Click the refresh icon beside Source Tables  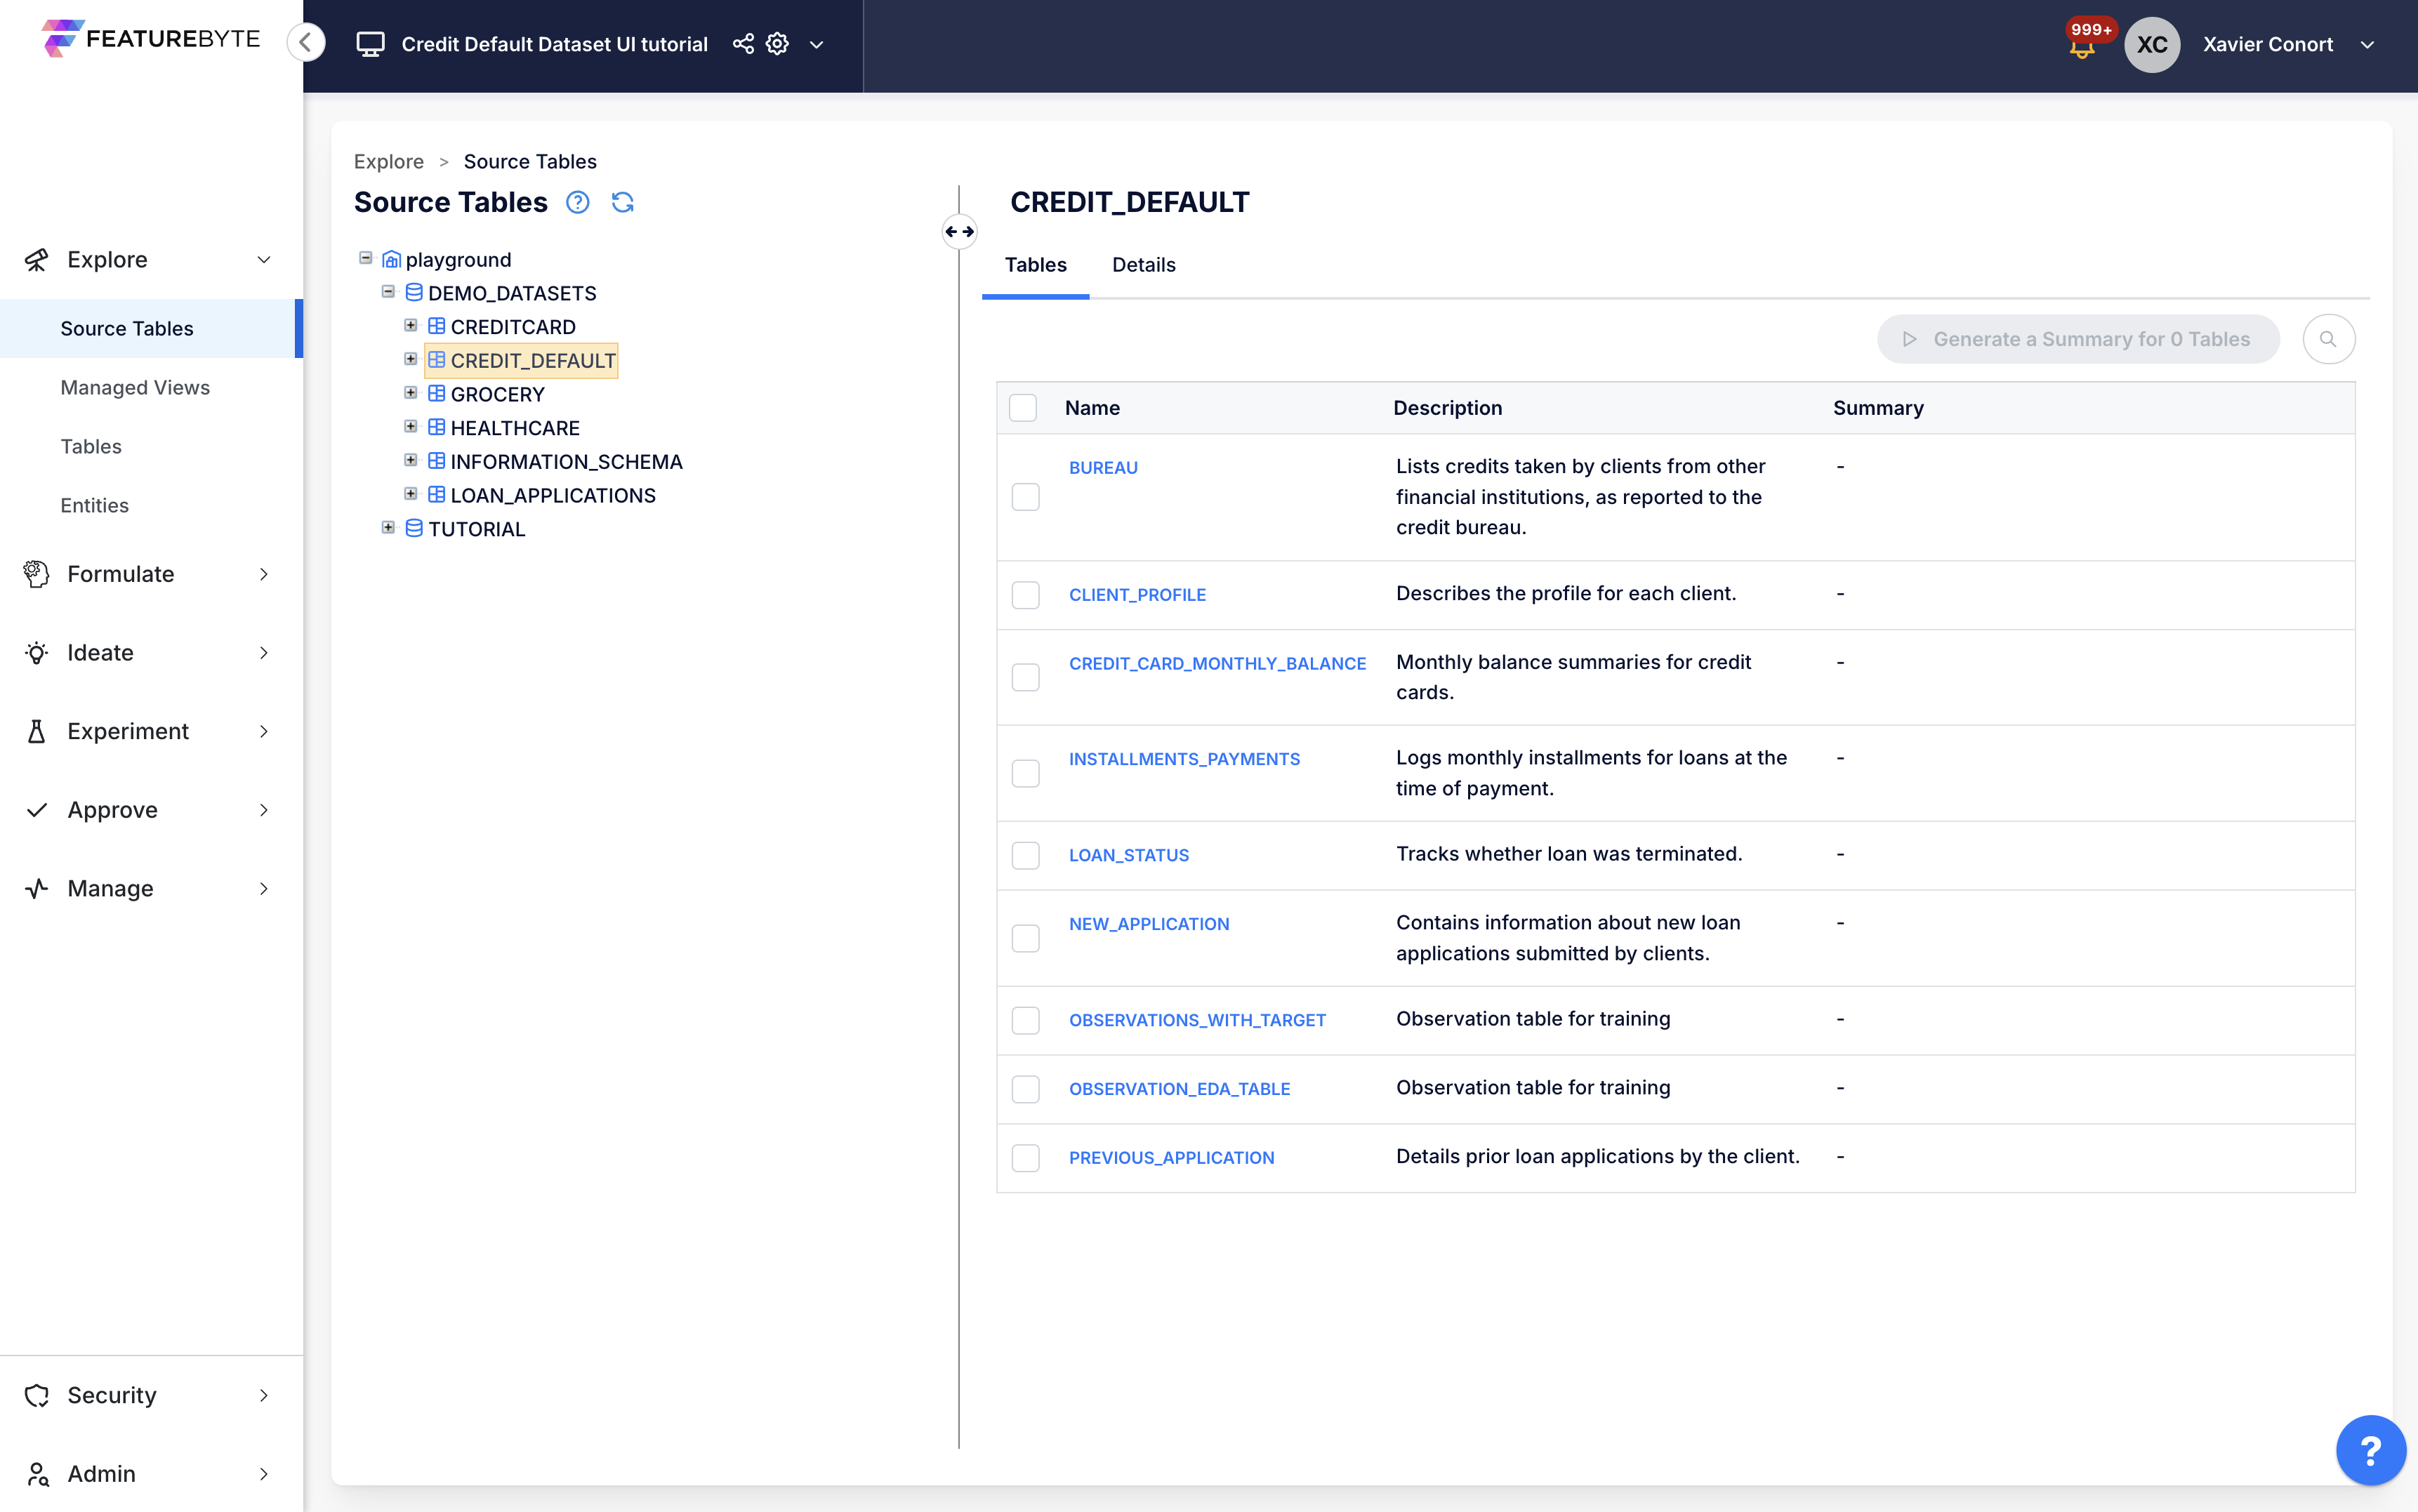pyautogui.click(x=622, y=202)
